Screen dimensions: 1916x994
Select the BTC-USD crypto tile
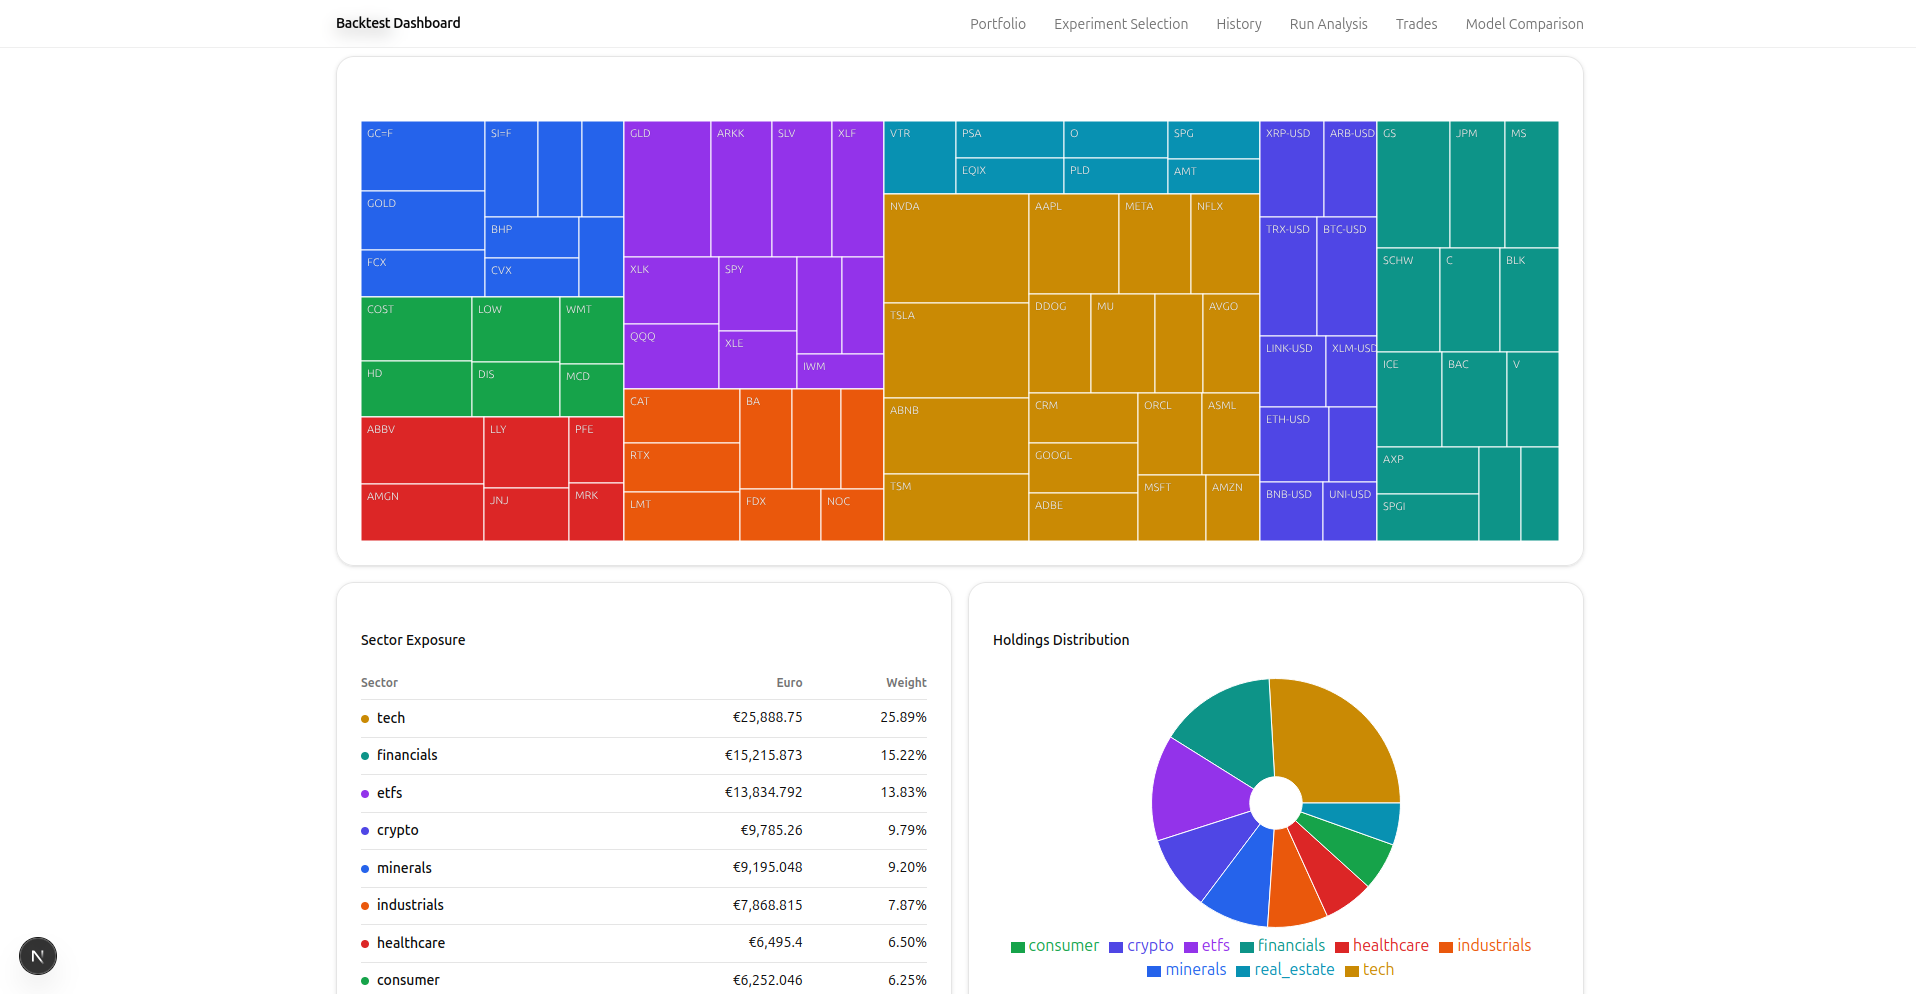pyautogui.click(x=1348, y=275)
